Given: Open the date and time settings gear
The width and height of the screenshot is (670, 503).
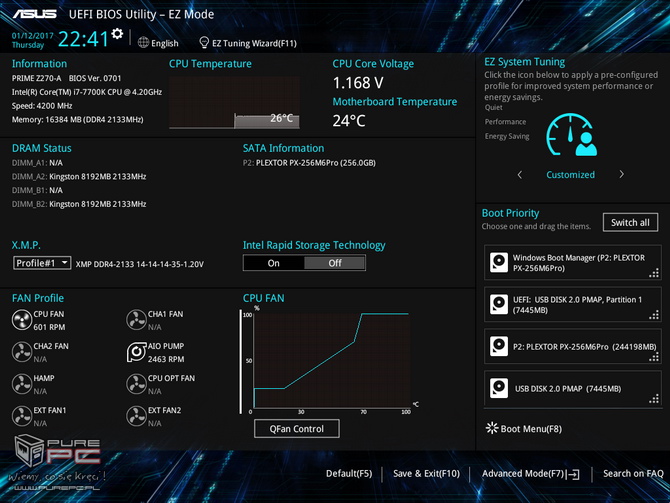Looking at the screenshot, I should pos(117,33).
